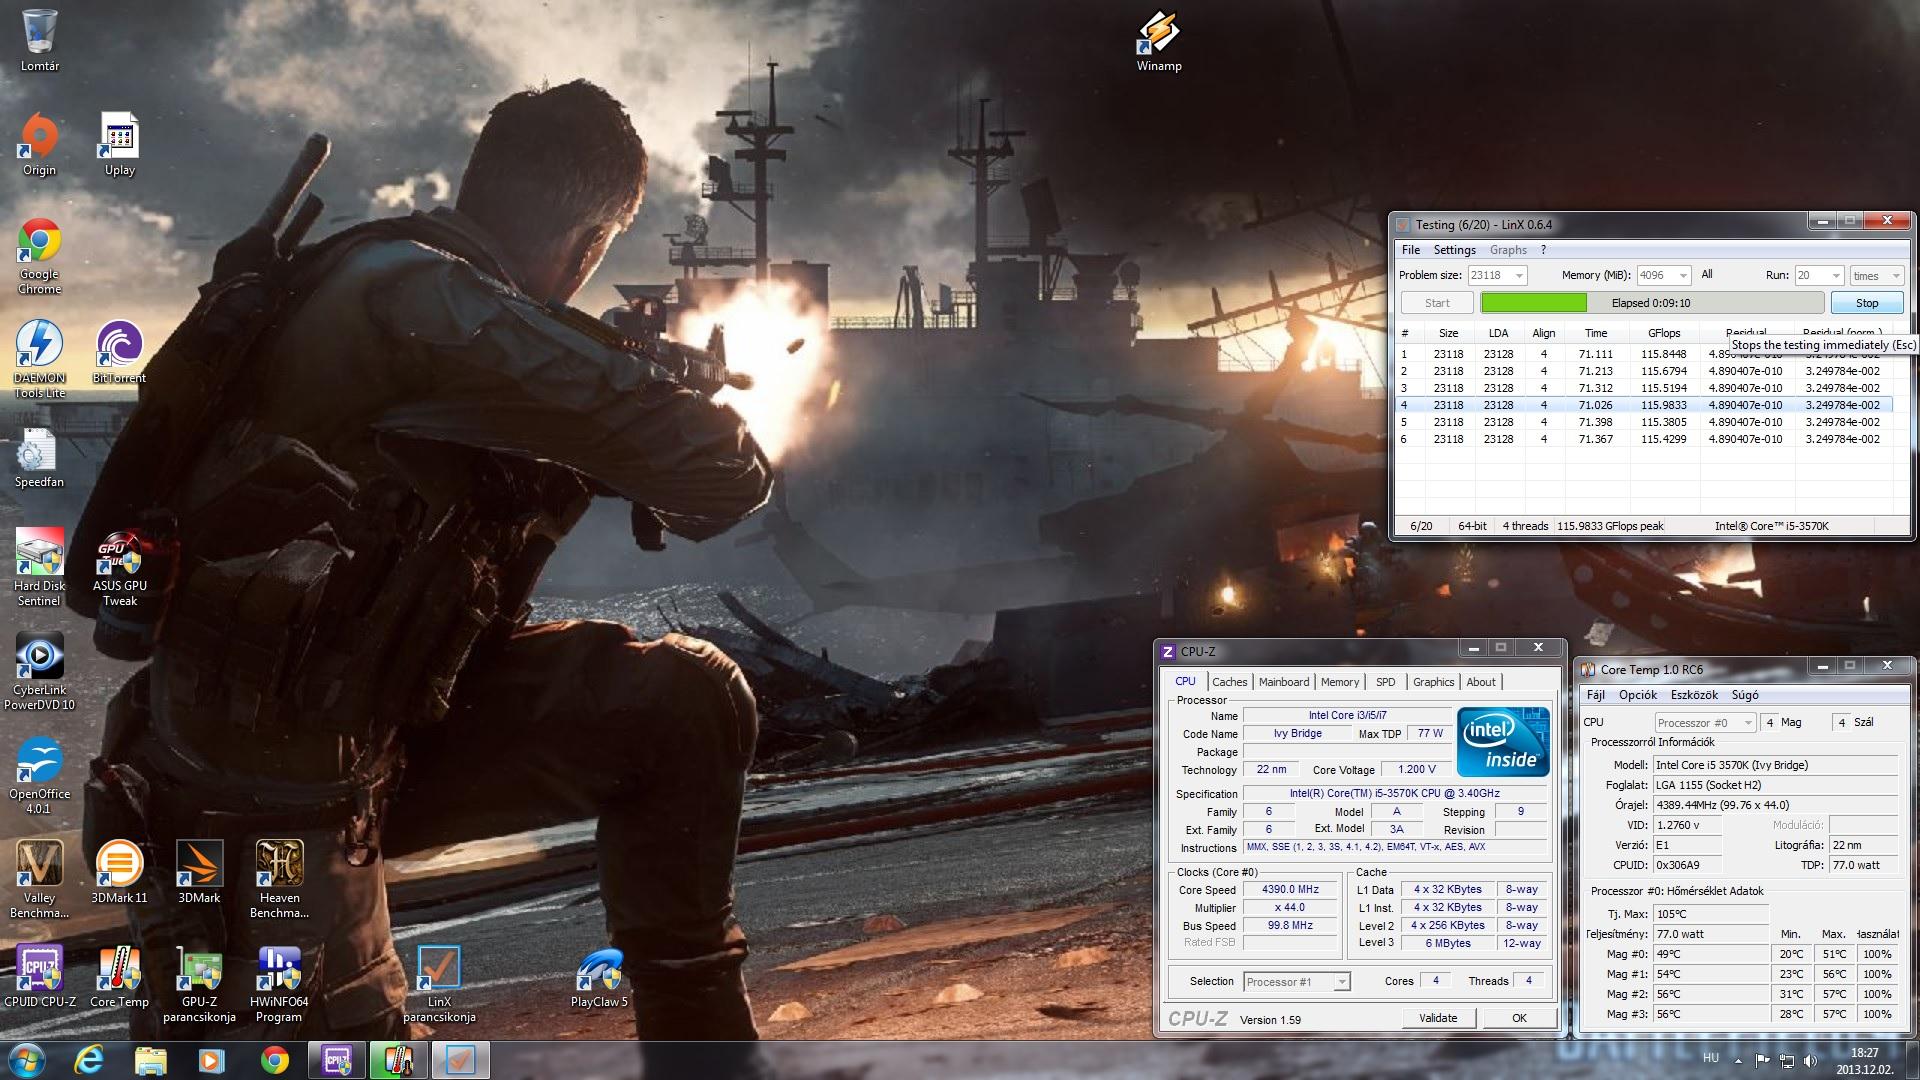Select LinX result row 4 with 115.9833 GFlops
Viewport: 1920px width, 1080px height.
(1644, 405)
